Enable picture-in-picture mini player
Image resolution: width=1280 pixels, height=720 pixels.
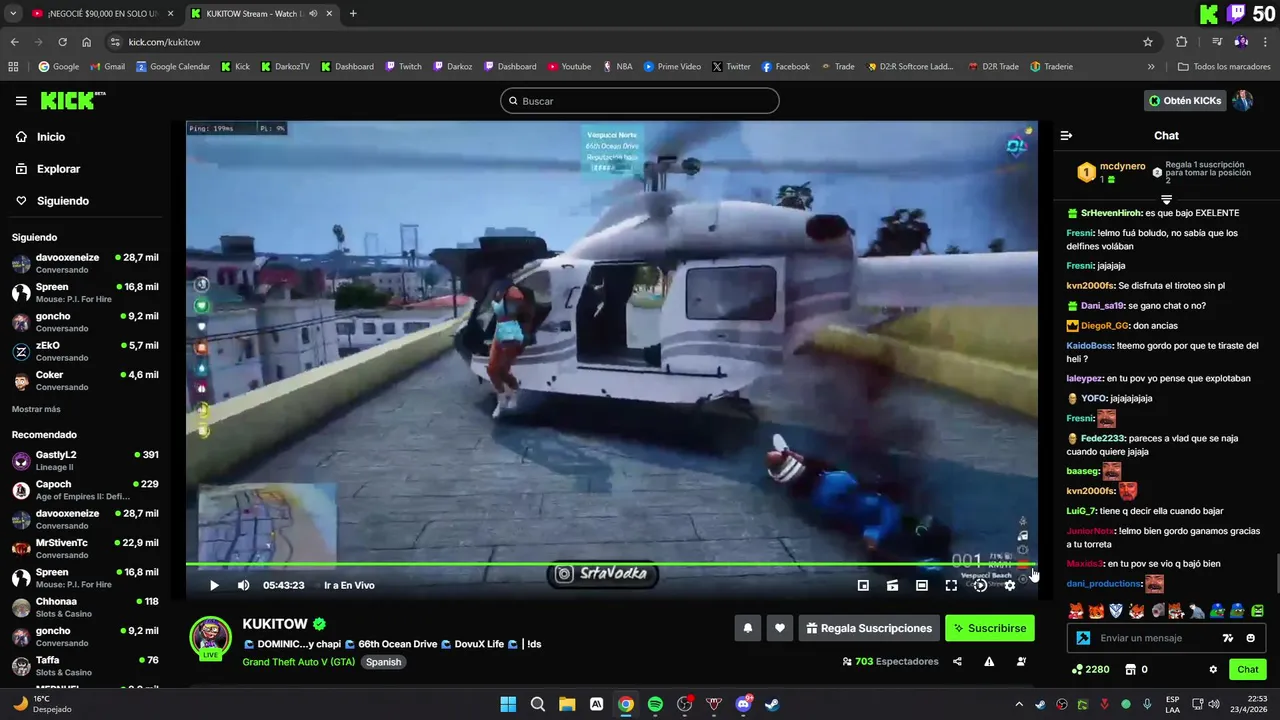863,585
